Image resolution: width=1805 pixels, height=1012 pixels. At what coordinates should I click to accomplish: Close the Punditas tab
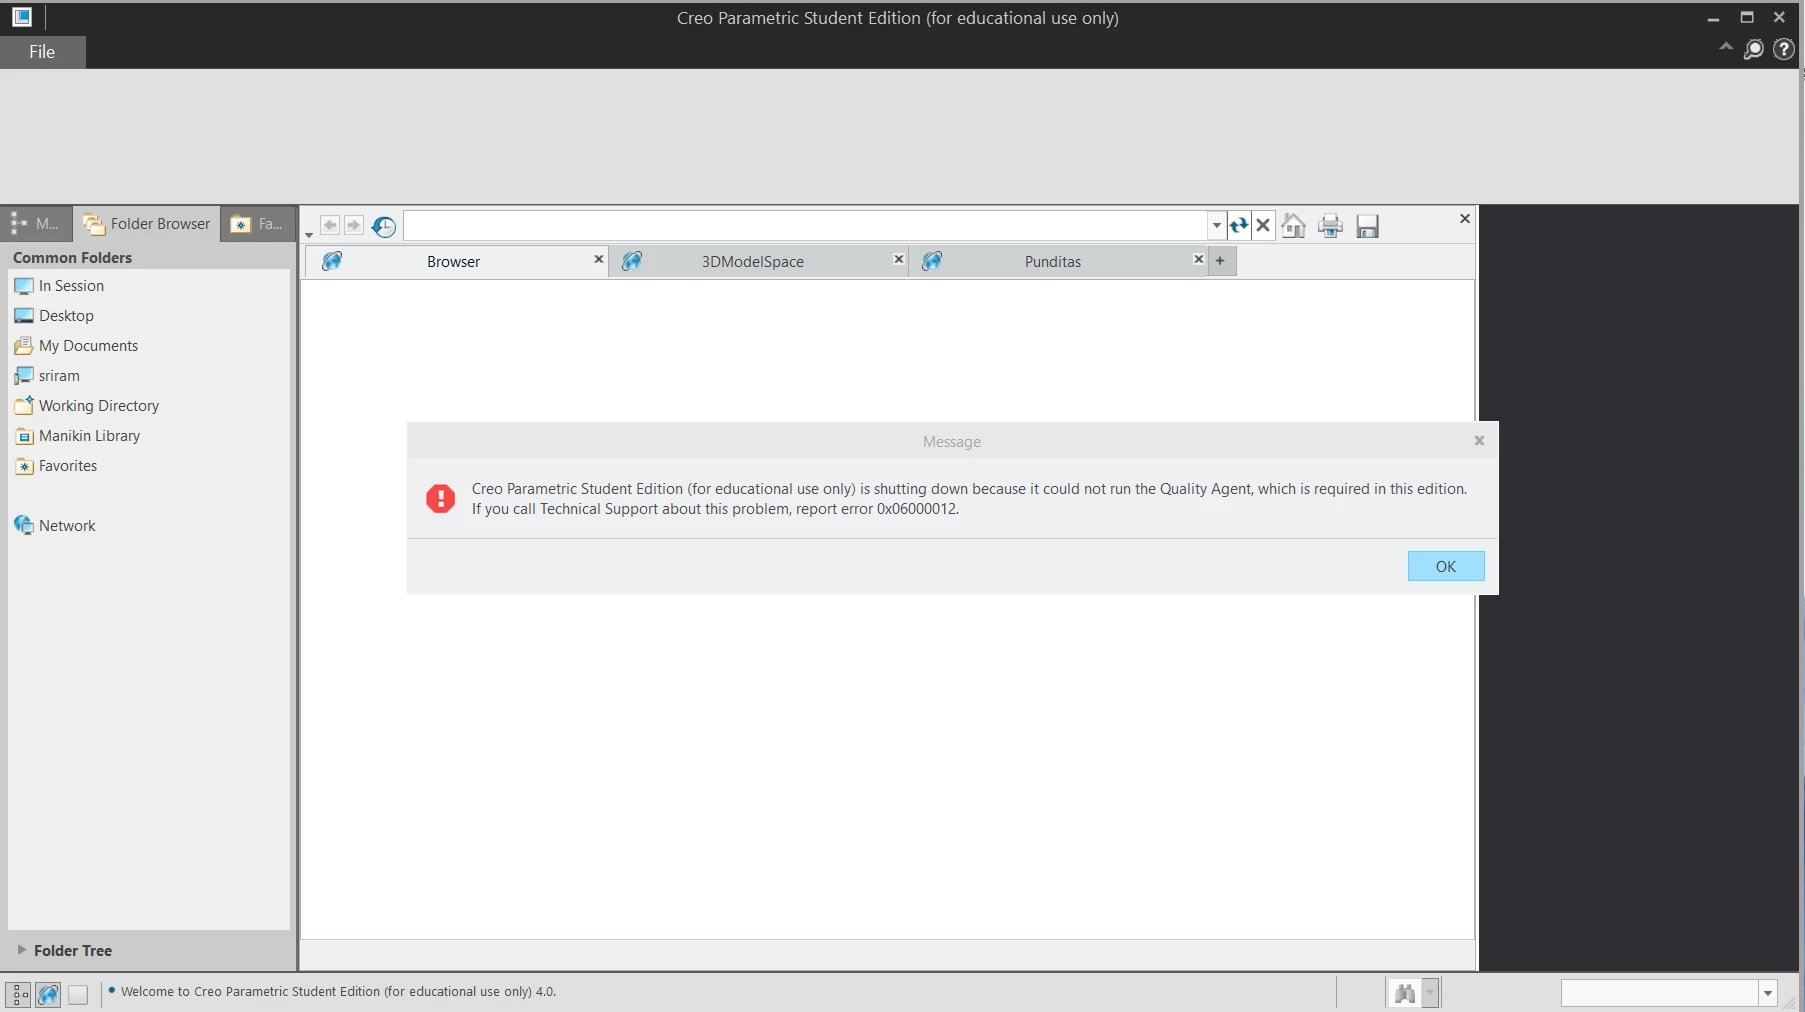1199,259
